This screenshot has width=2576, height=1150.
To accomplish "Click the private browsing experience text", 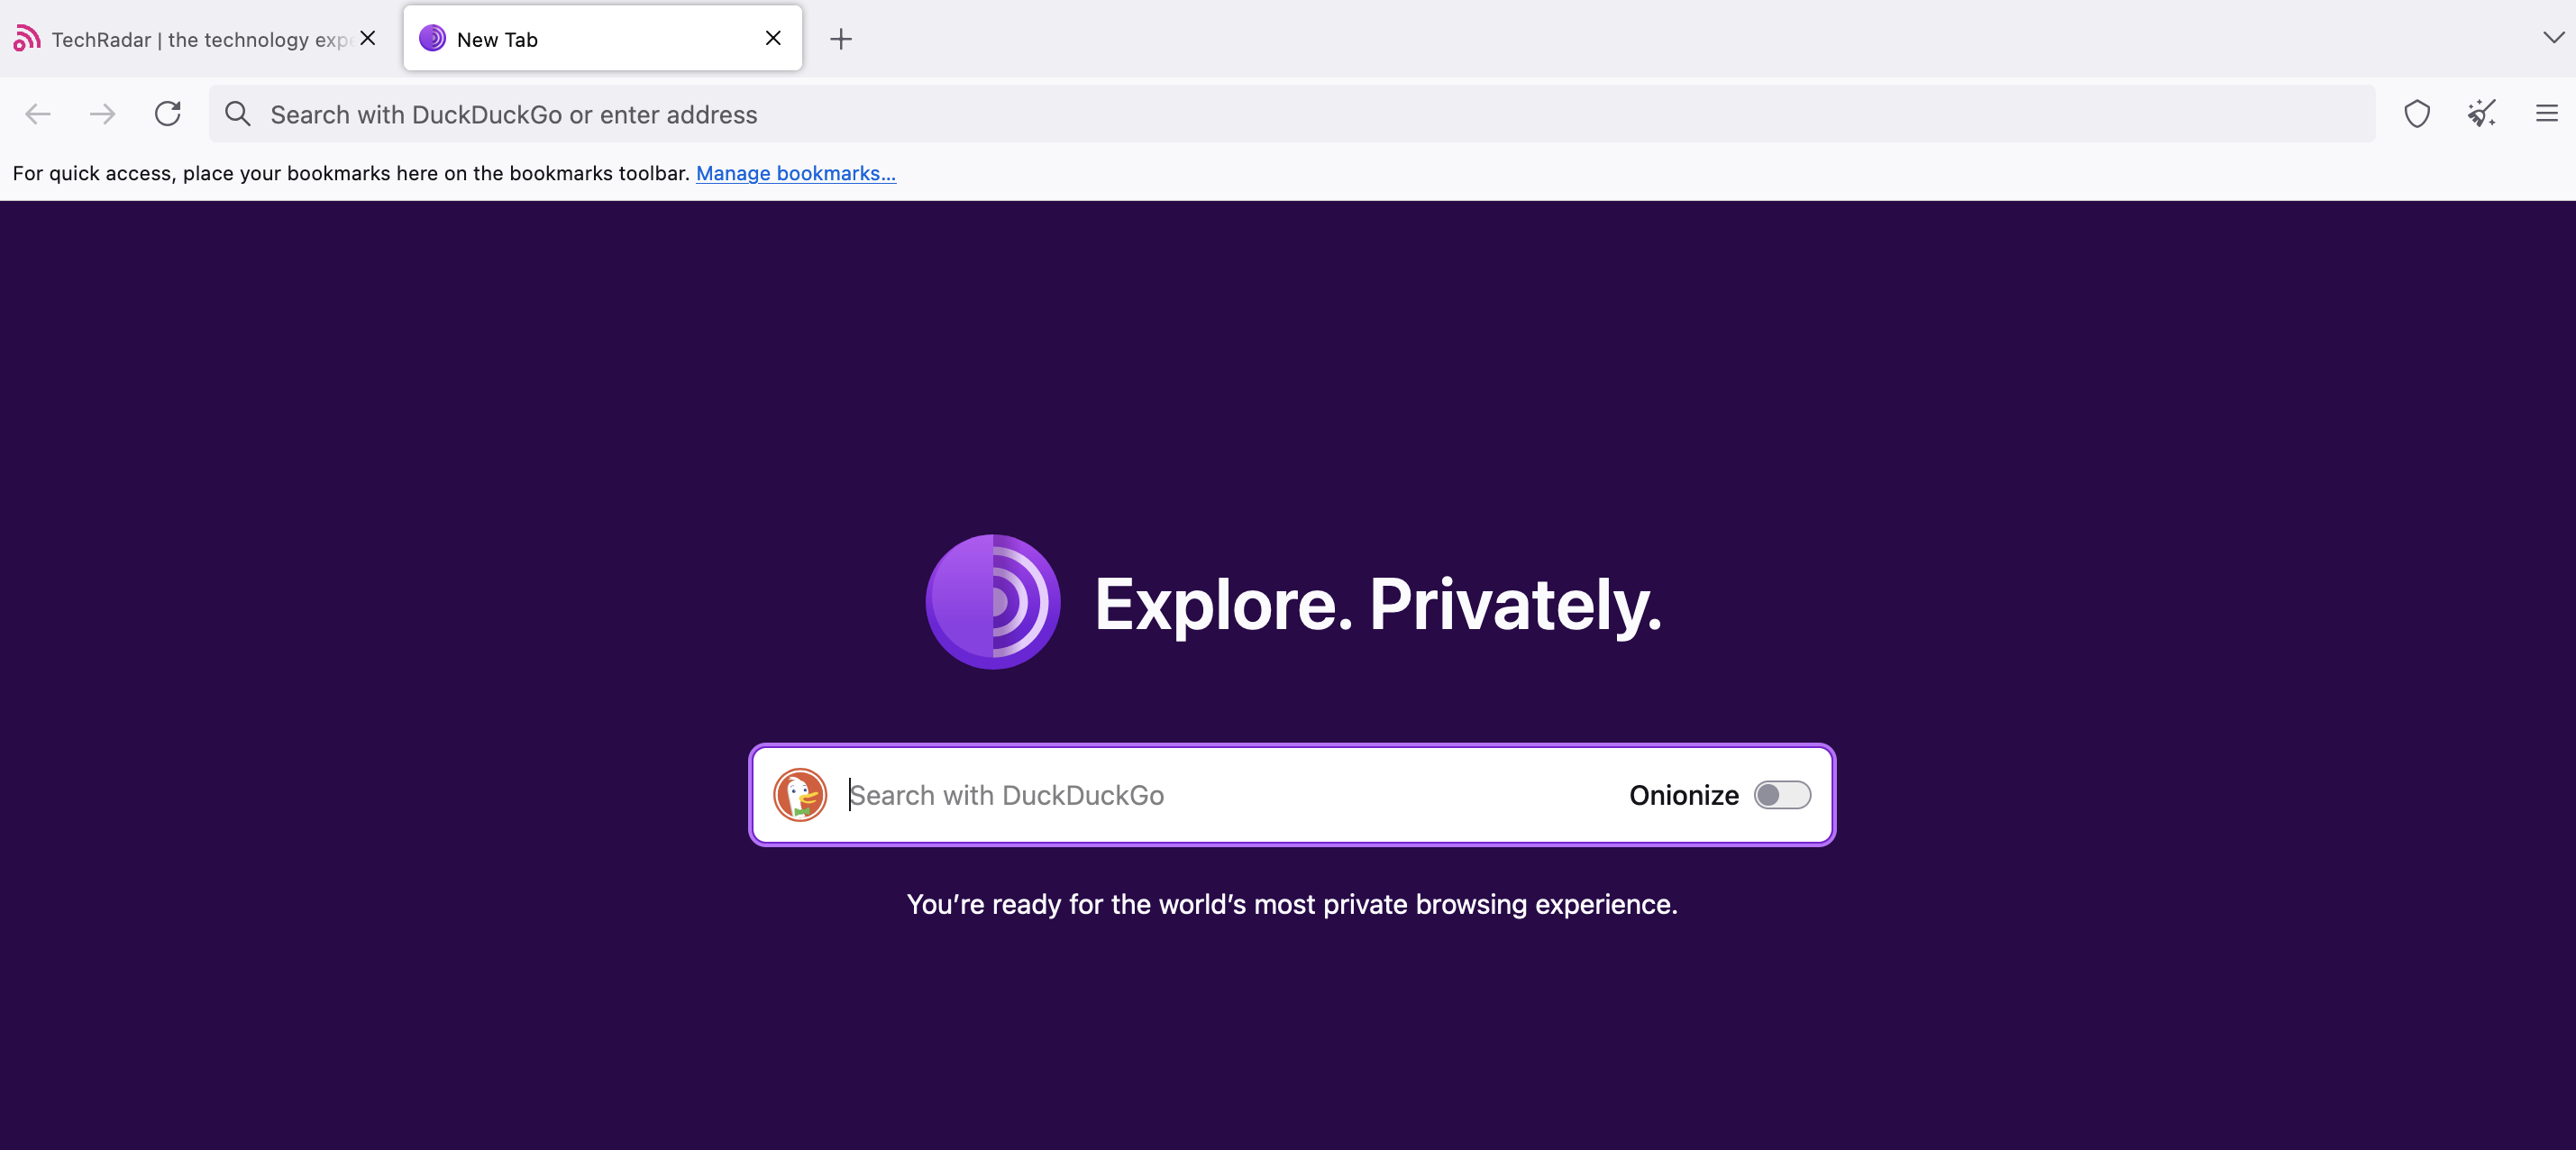I will (x=1292, y=904).
